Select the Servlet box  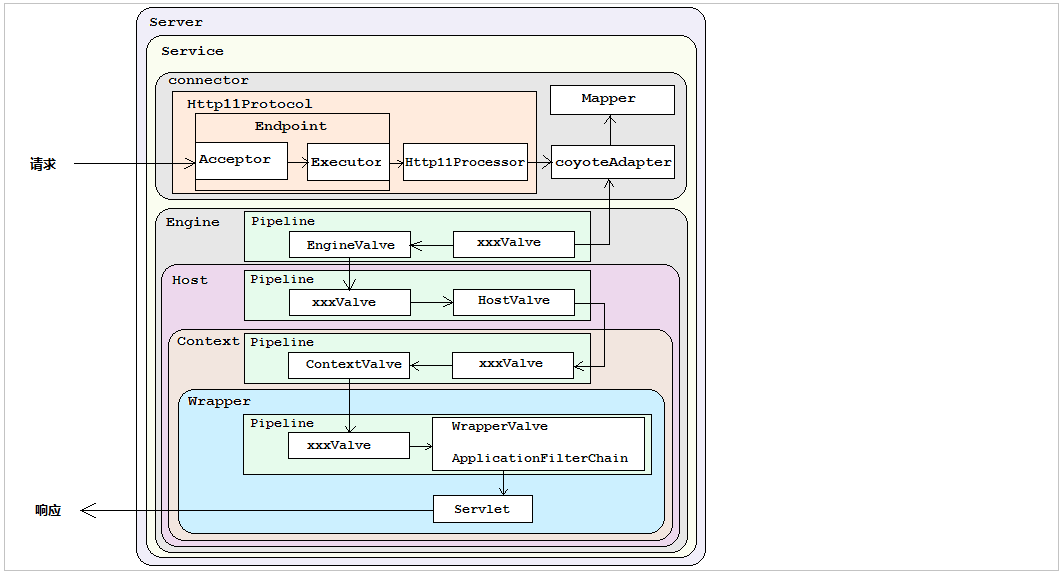[482, 509]
